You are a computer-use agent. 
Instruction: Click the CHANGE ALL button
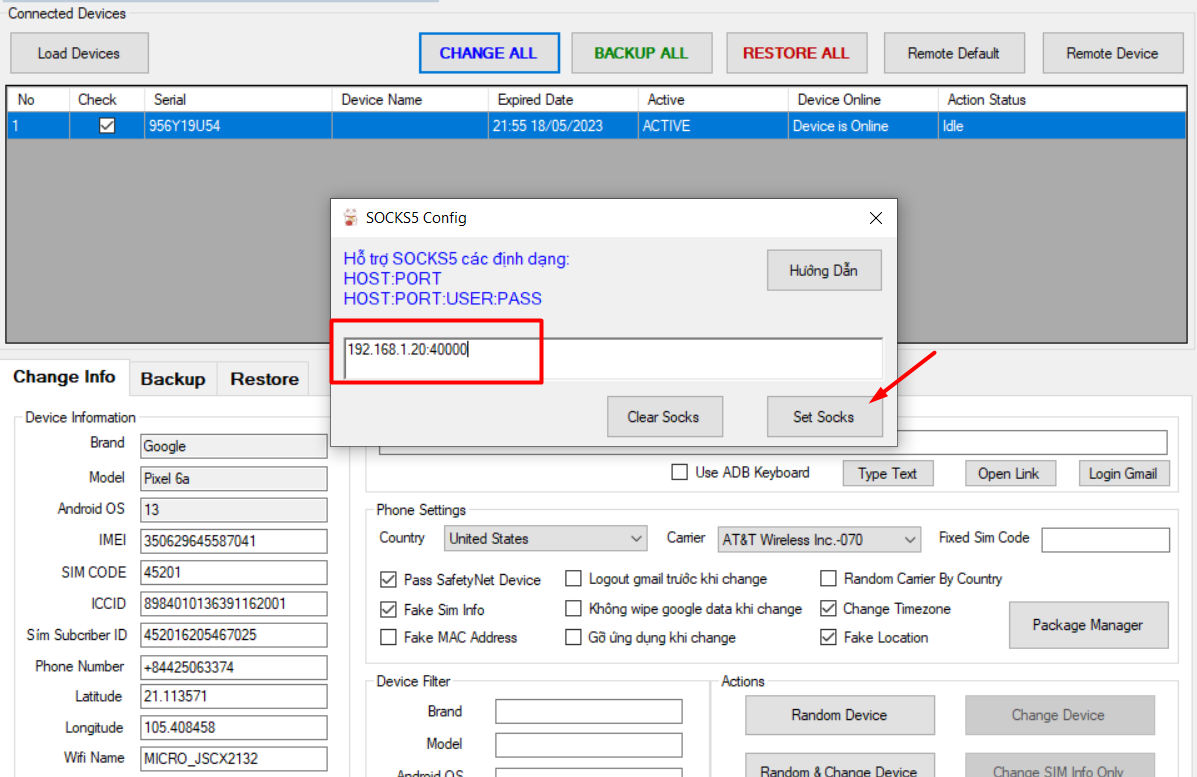489,53
